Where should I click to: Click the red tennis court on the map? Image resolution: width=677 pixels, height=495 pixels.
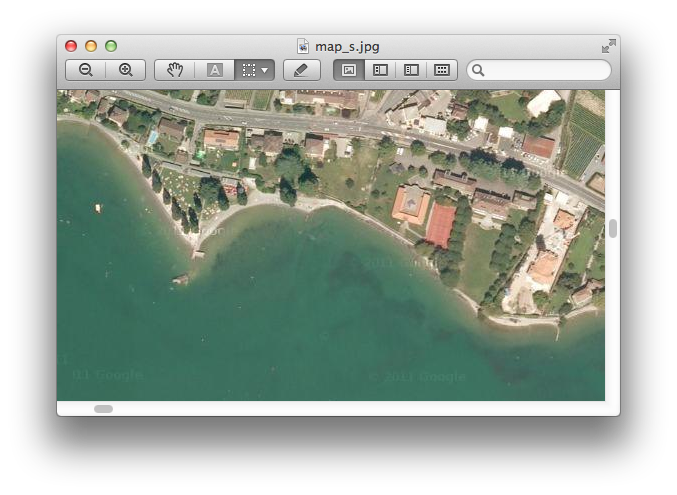441,226
